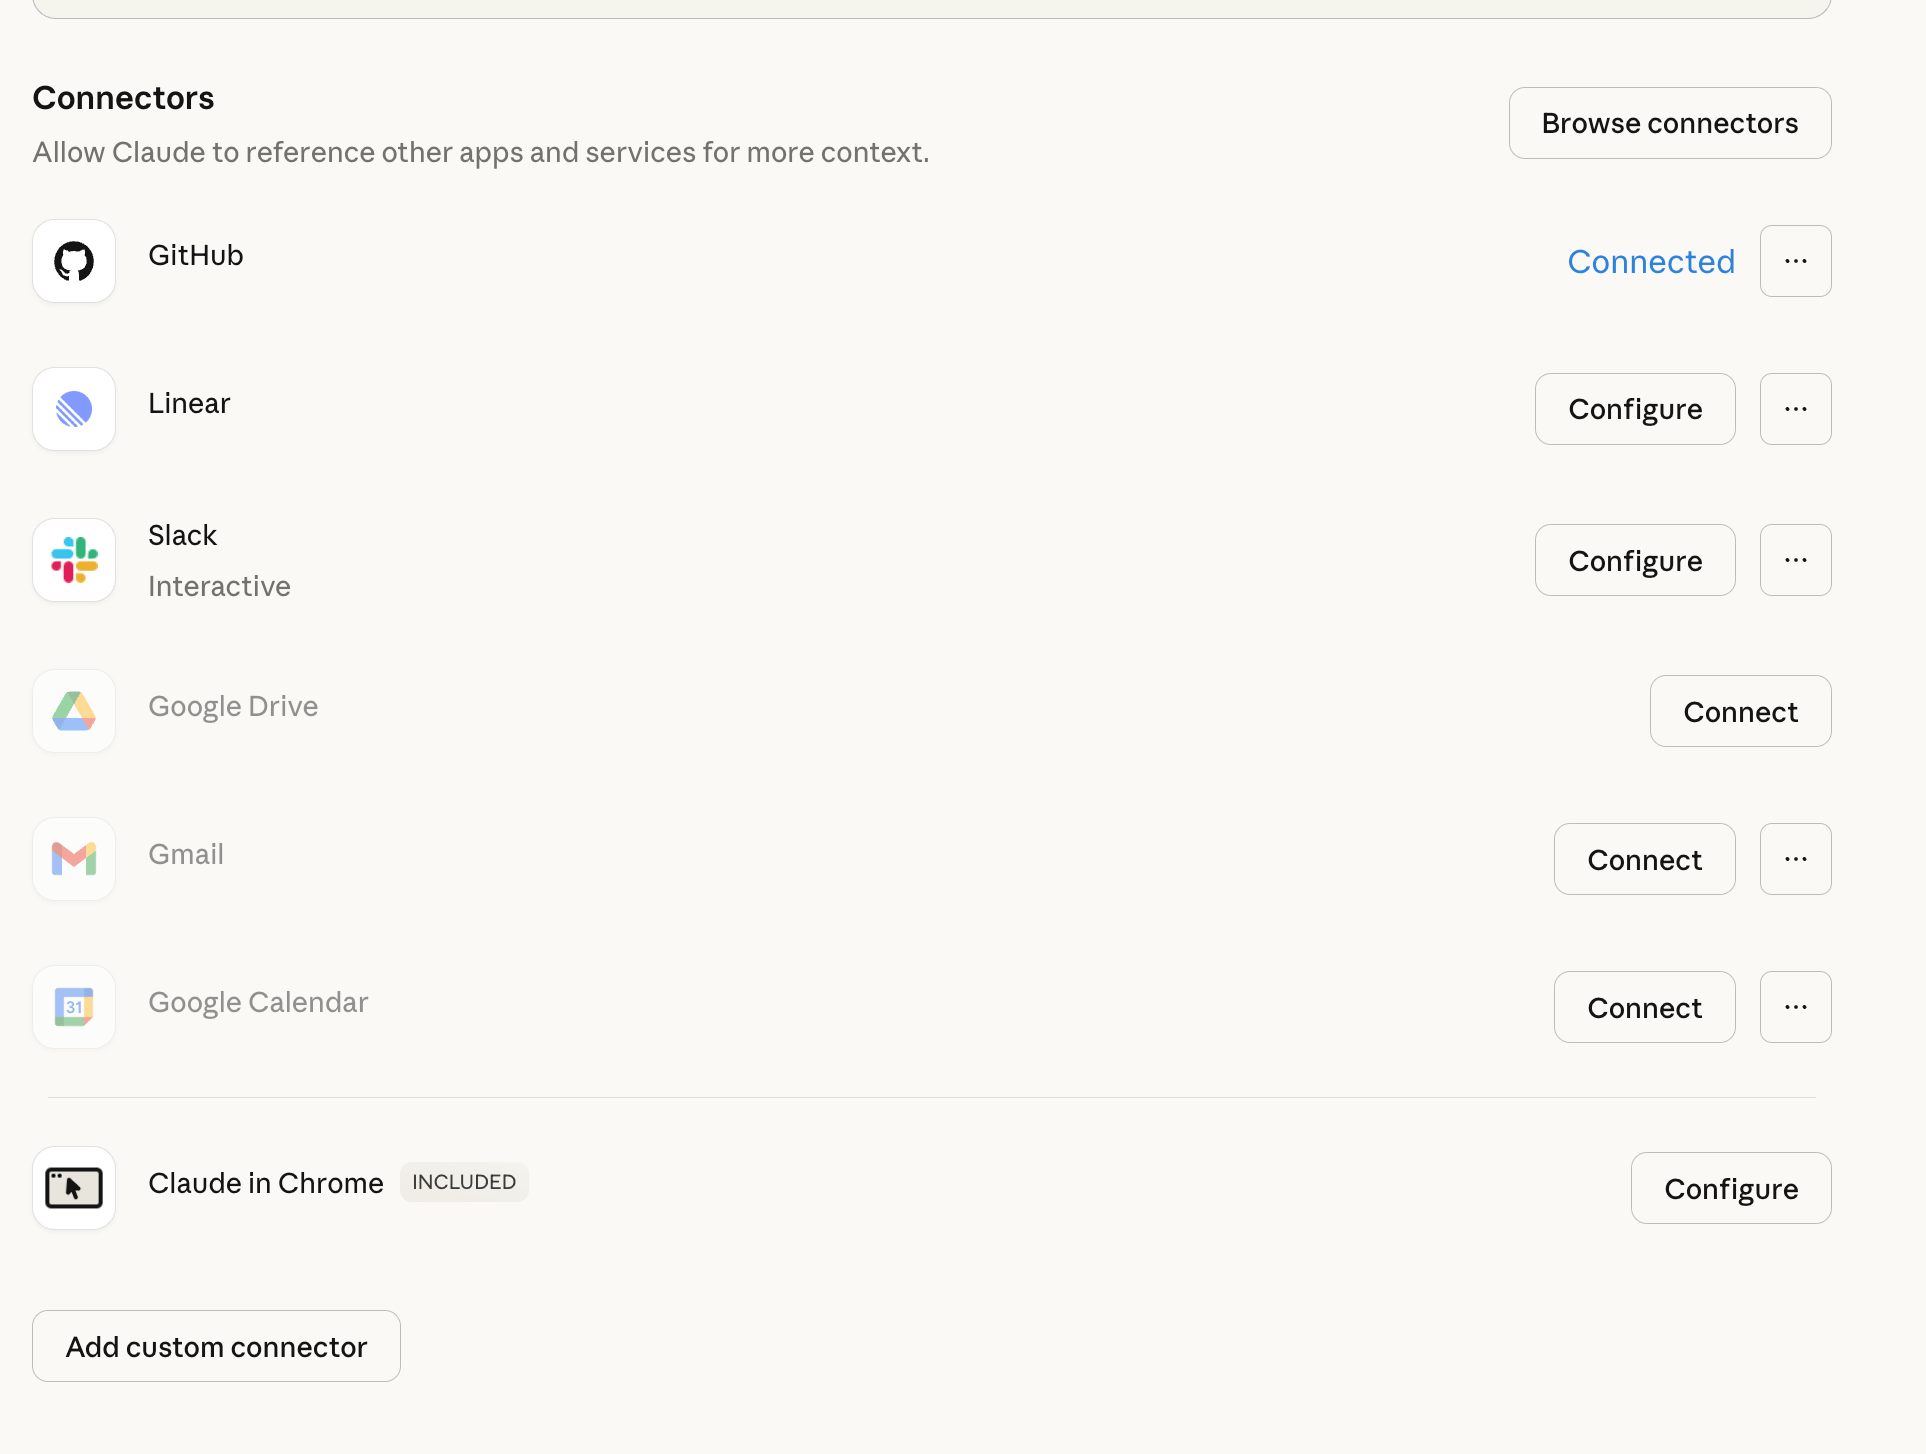Viewport: 1926px width, 1454px height.
Task: Click the Interactive label under Slack
Action: (x=219, y=586)
